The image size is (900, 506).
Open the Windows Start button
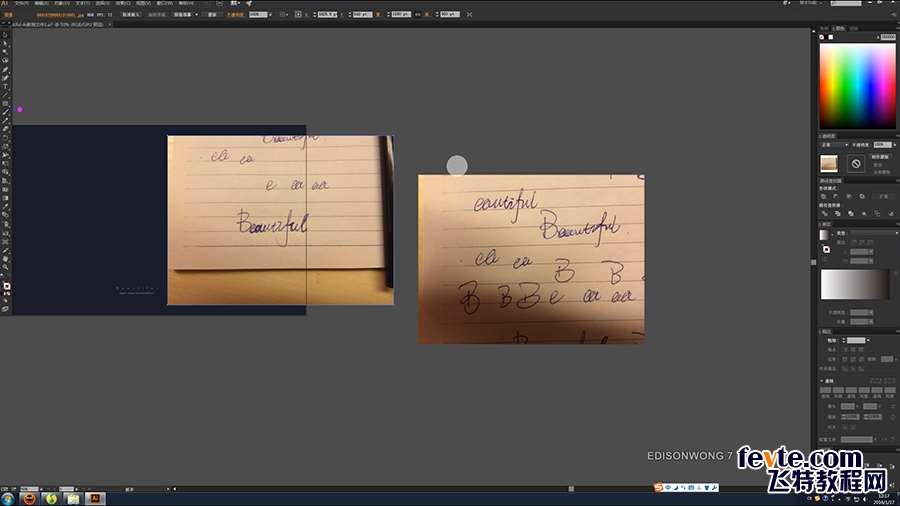click(7, 499)
